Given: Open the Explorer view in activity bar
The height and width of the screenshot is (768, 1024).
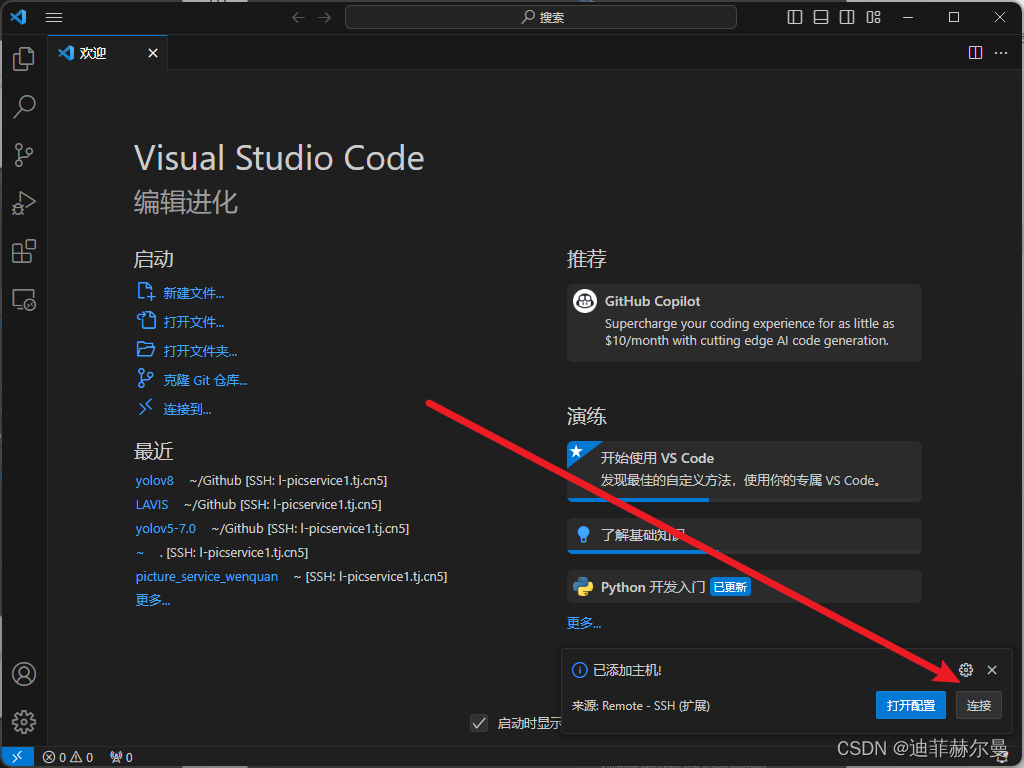Looking at the screenshot, I should click(x=24, y=59).
